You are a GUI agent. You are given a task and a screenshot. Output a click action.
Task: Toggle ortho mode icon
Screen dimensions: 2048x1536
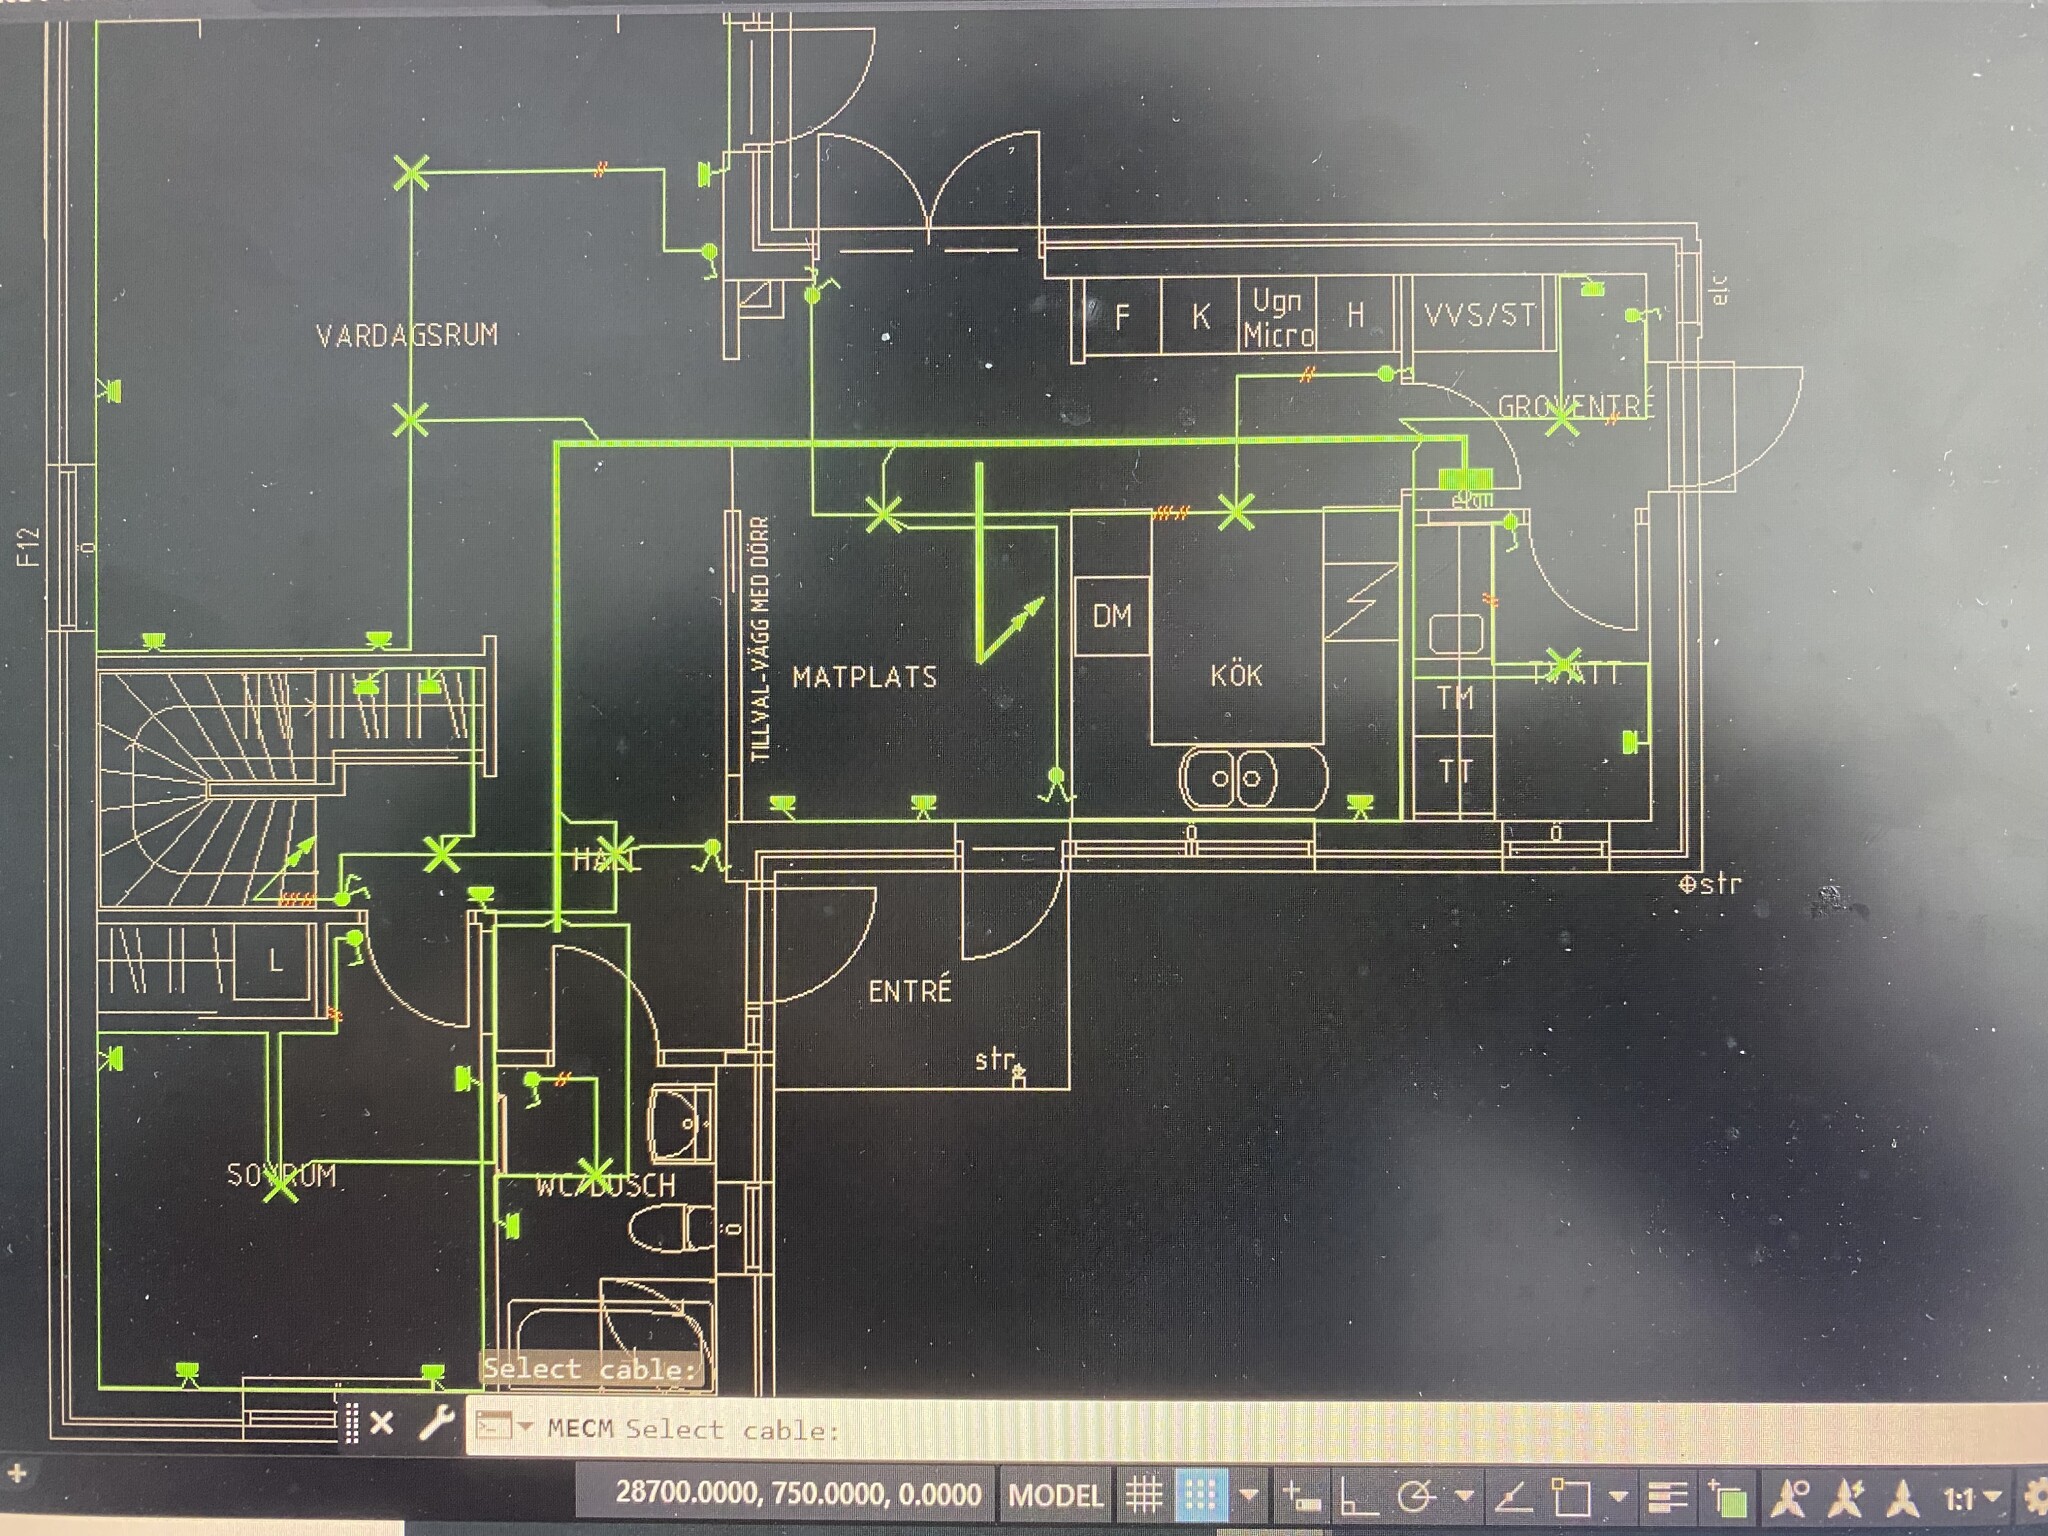(1358, 1497)
